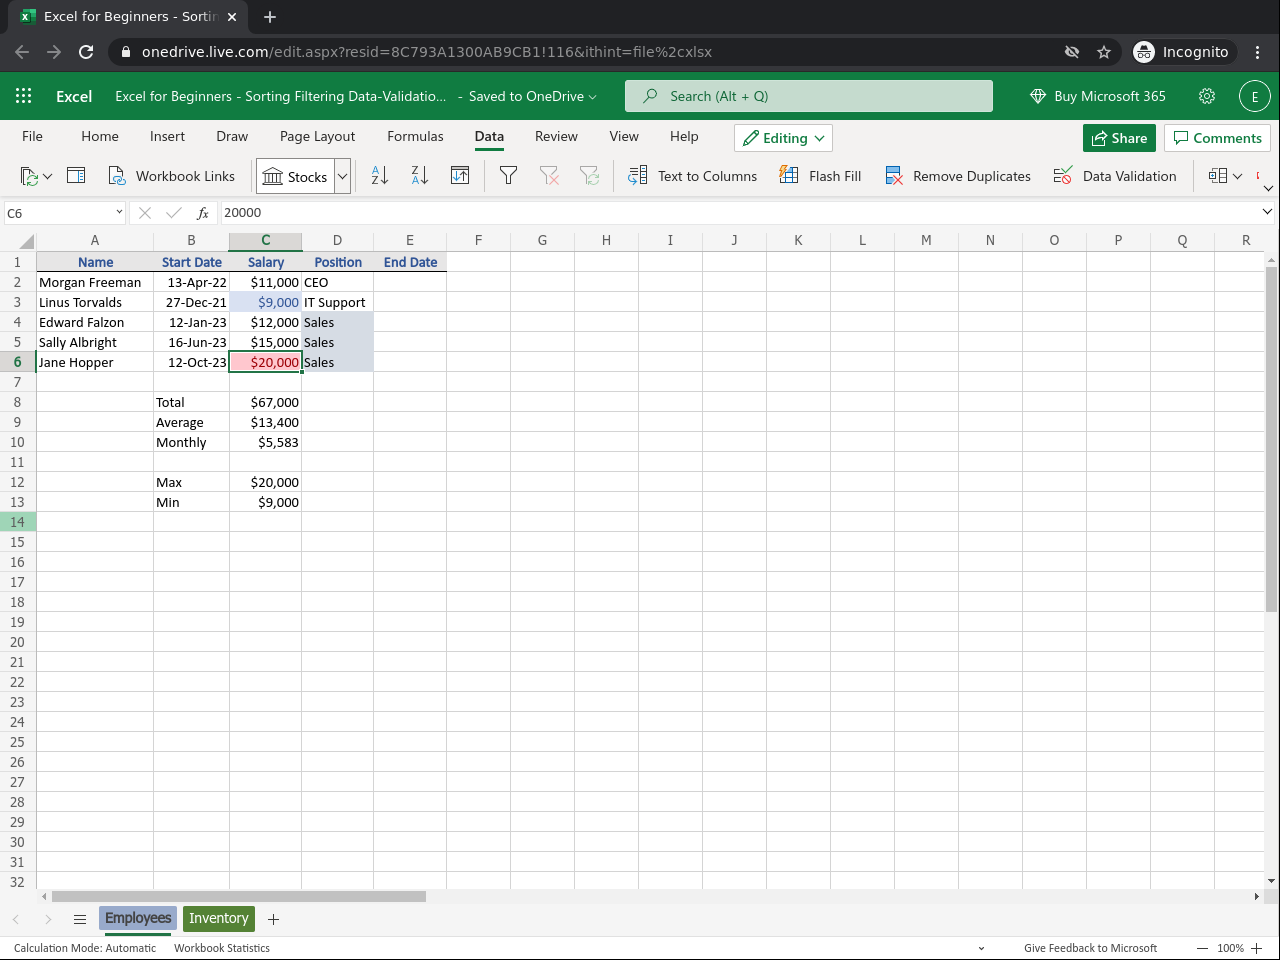
Task: Add a new sheet
Action: [273, 919]
